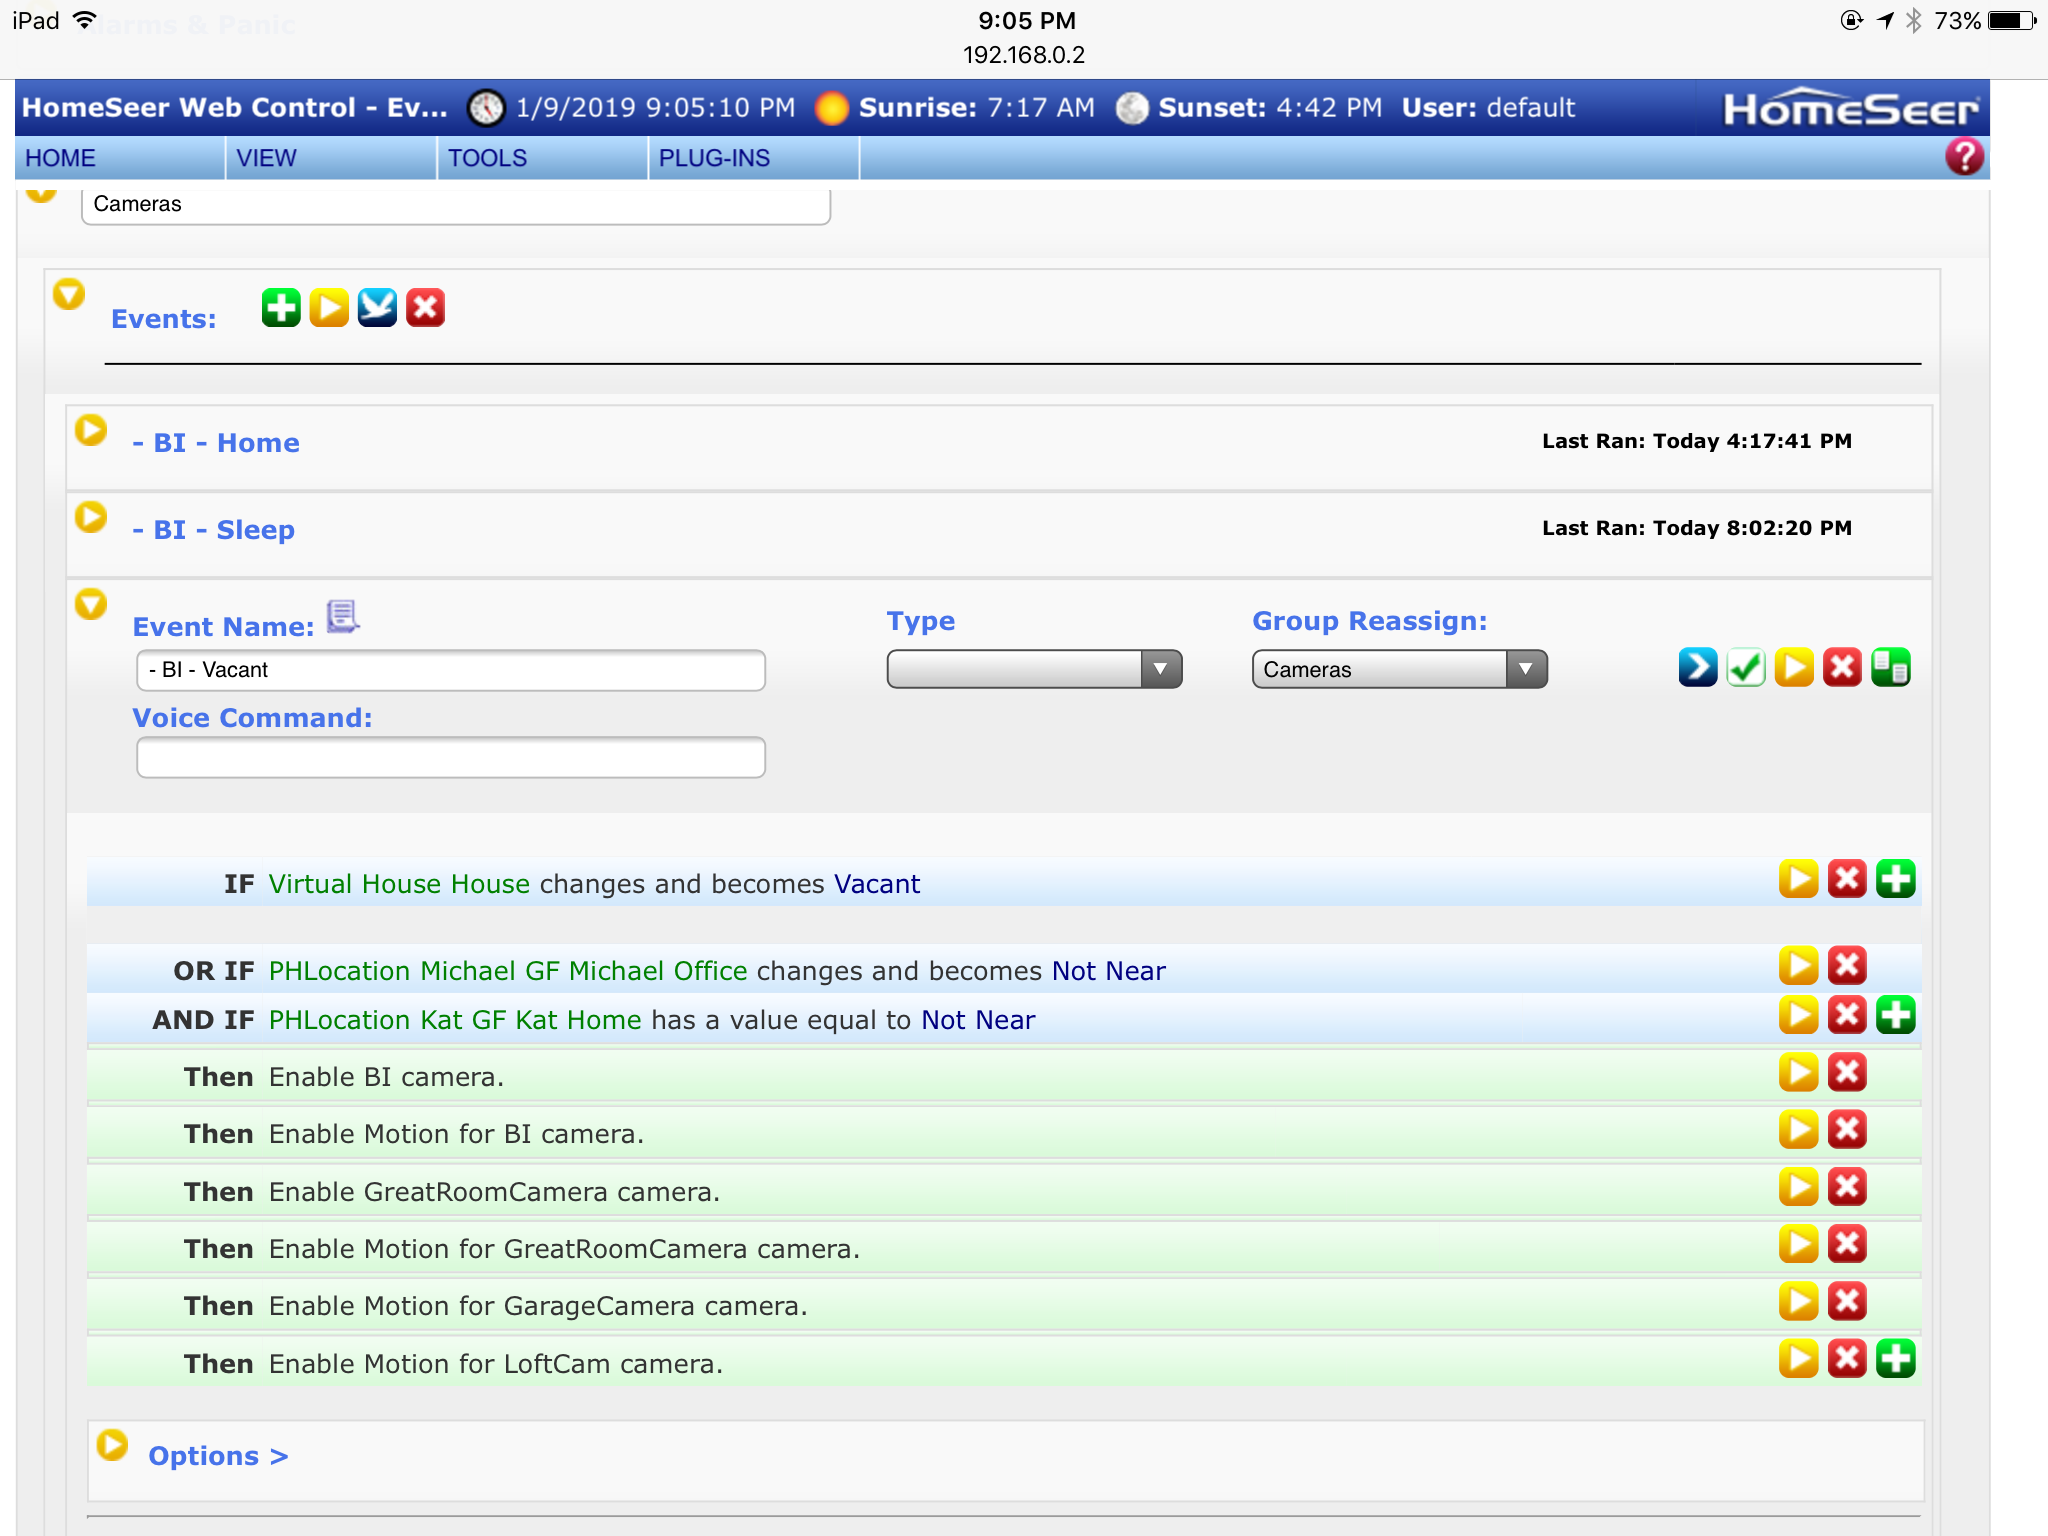Run all events in group with yellow play icon

(329, 307)
